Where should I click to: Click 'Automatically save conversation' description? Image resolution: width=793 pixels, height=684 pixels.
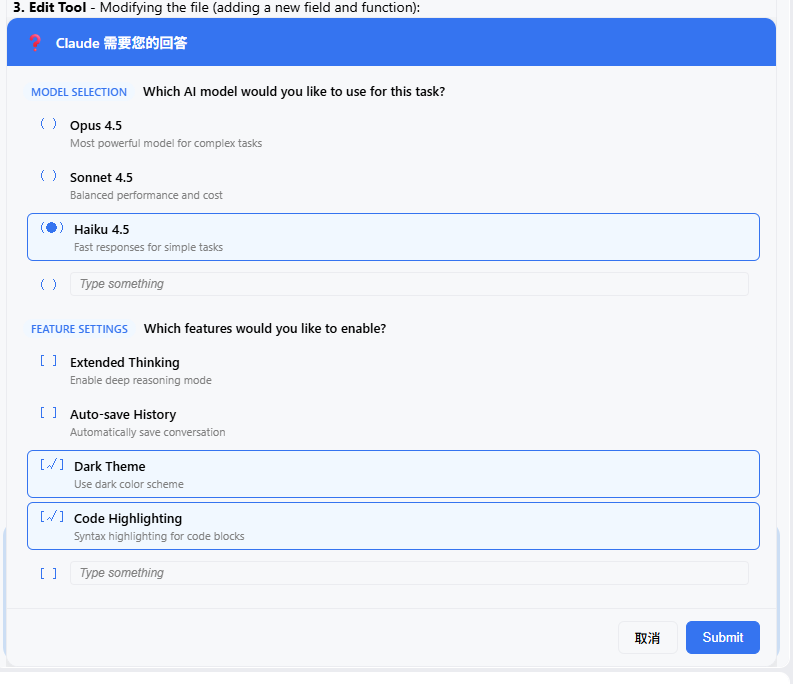[148, 433]
